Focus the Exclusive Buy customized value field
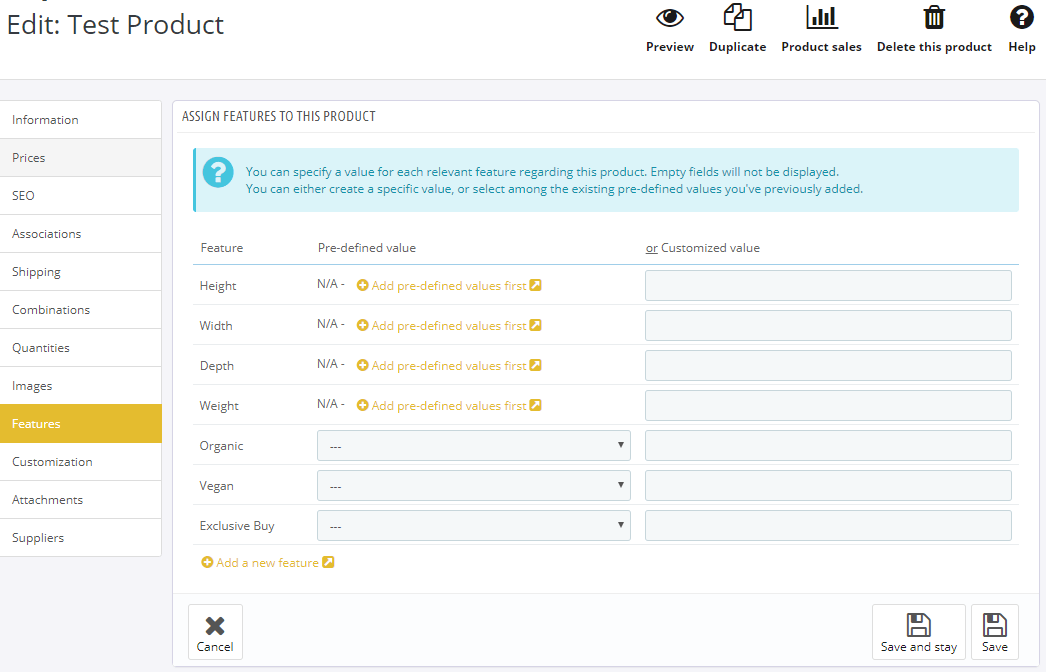Screen dimensions: 1046x672 [x=828, y=526]
